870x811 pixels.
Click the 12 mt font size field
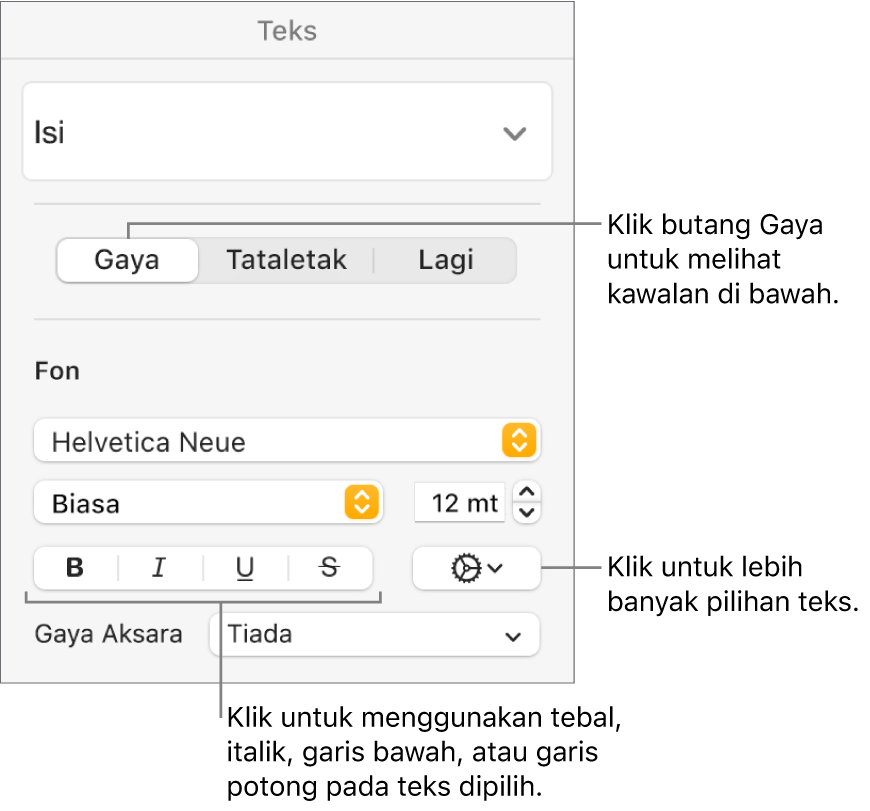[460, 502]
